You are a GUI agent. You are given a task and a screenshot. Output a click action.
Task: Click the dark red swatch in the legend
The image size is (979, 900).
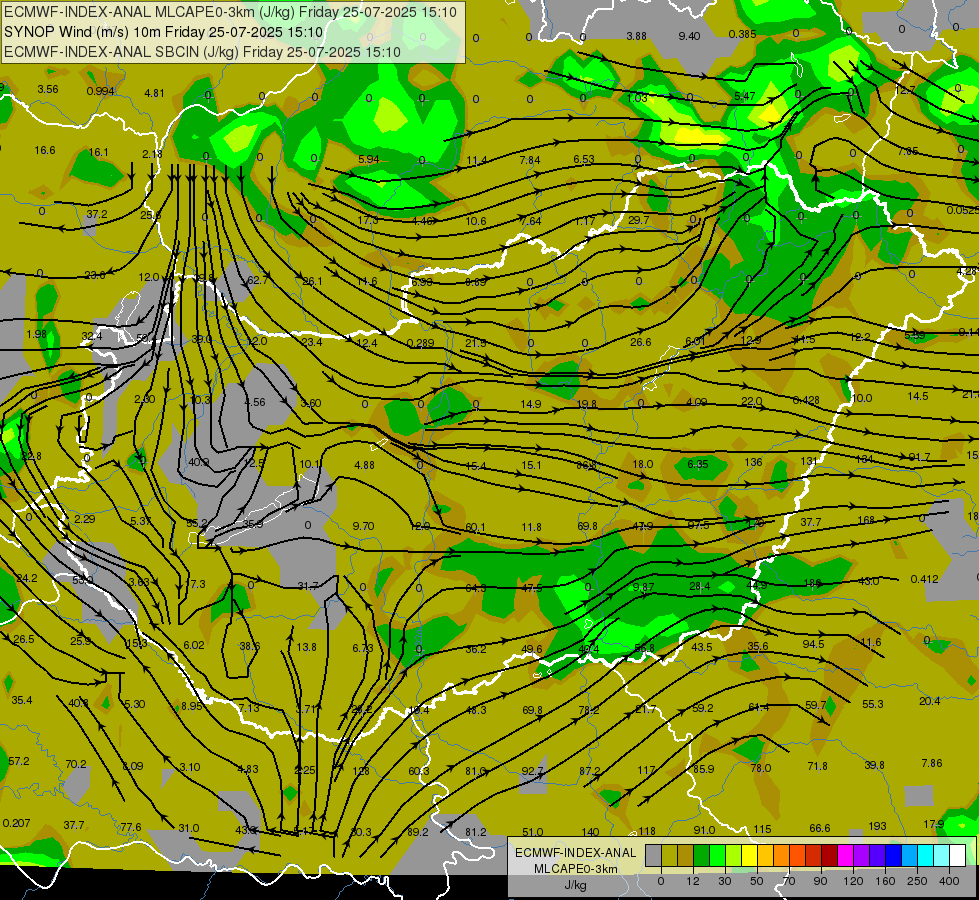click(x=829, y=856)
